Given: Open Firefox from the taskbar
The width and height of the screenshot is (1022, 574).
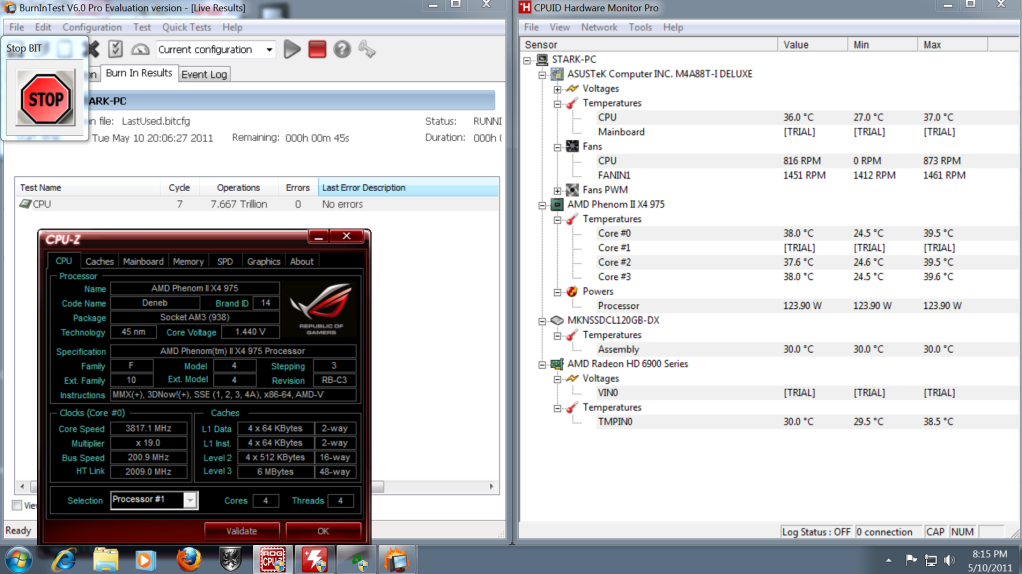Looking at the screenshot, I should (189, 560).
